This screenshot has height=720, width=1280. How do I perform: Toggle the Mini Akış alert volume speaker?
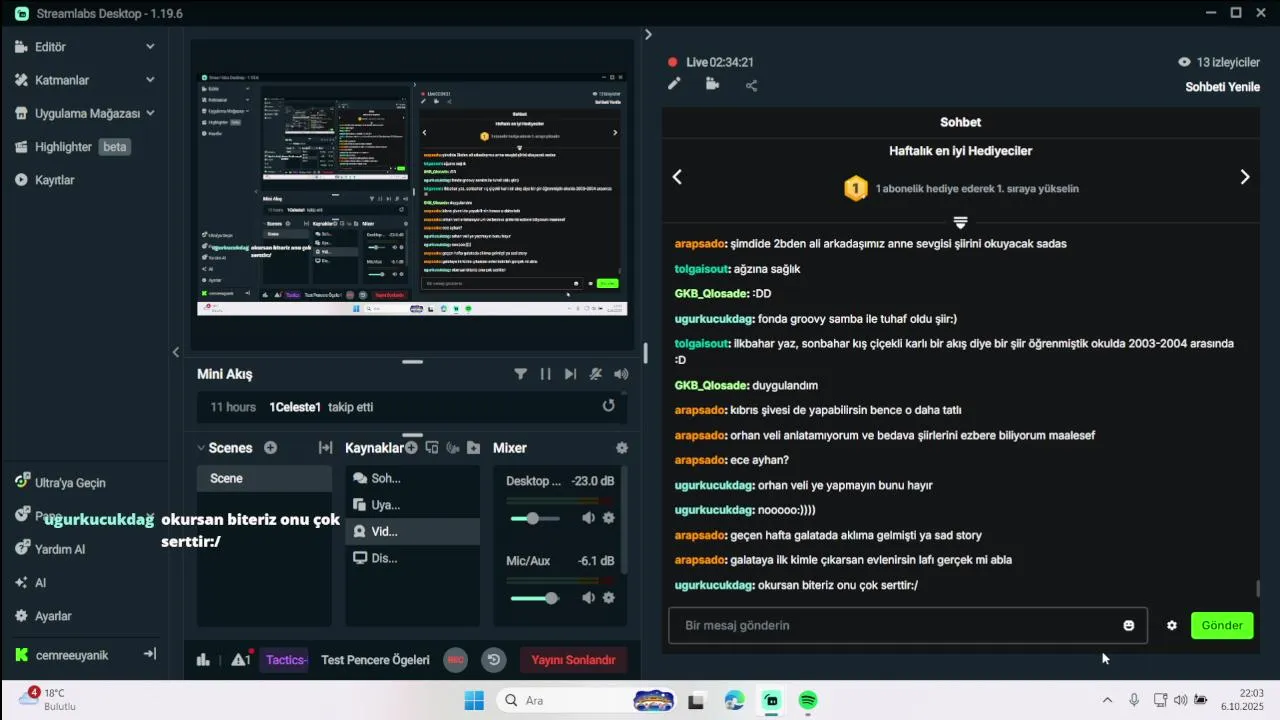(621, 374)
